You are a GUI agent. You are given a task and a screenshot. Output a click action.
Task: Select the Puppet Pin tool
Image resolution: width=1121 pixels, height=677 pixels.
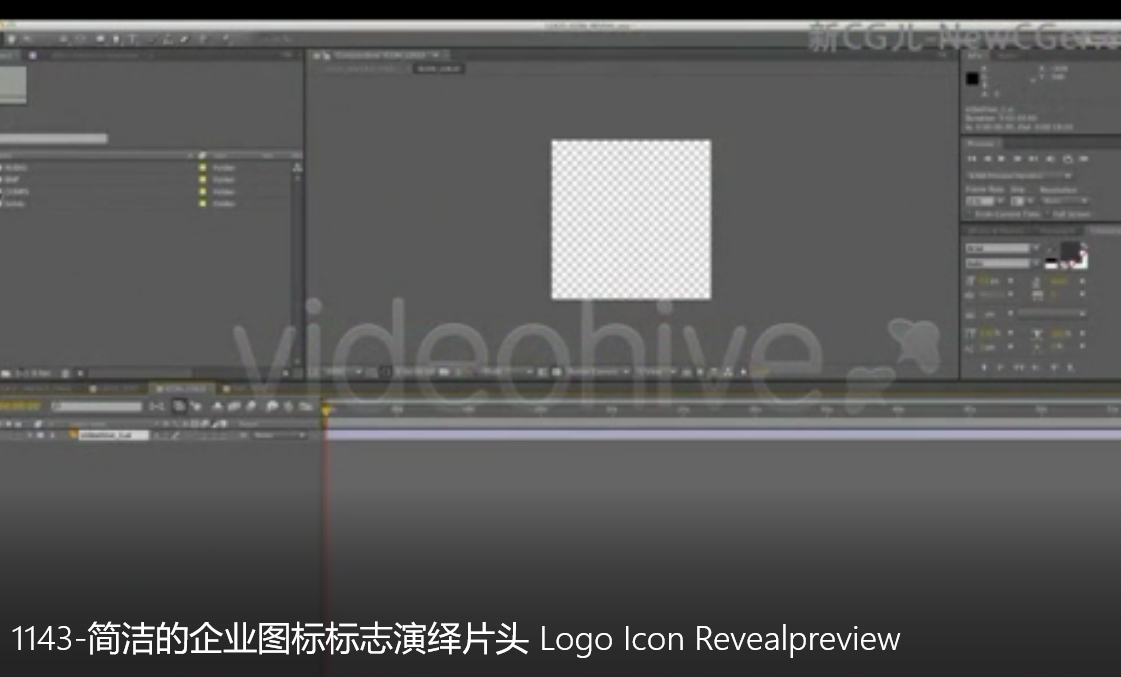[227, 39]
